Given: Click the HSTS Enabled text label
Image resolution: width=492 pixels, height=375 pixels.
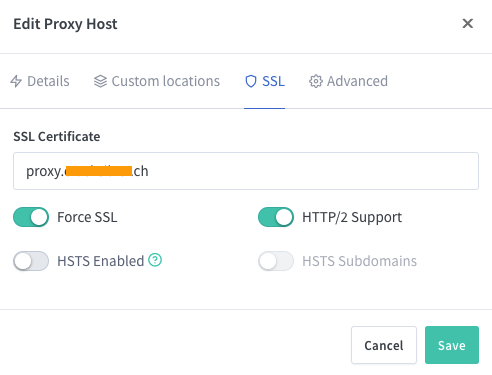Looking at the screenshot, I should (x=101, y=261).
